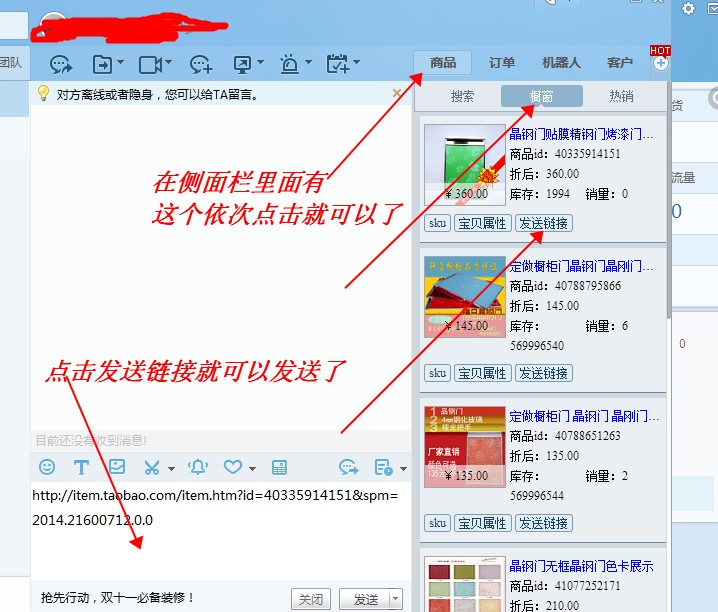The image size is (718, 612).
Task: Click the color card swatches thumbnail
Action: coord(465,584)
